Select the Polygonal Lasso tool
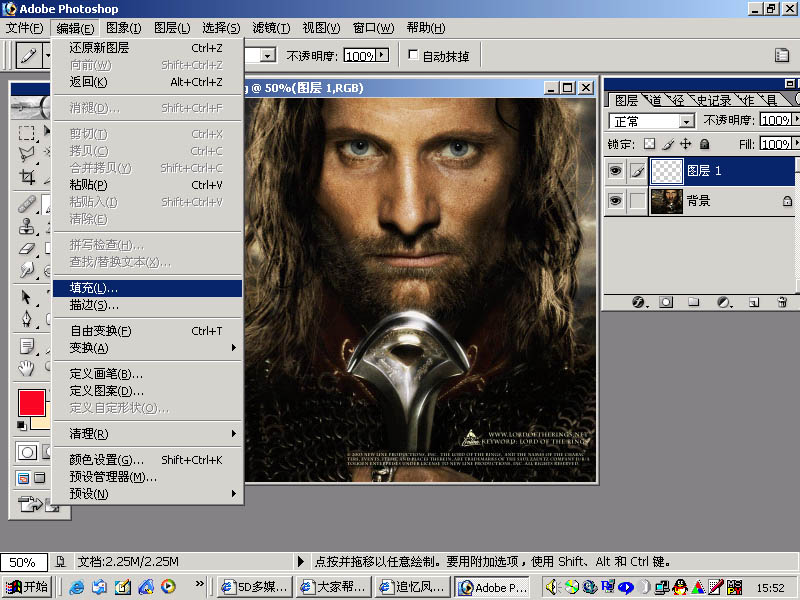 coord(27,154)
